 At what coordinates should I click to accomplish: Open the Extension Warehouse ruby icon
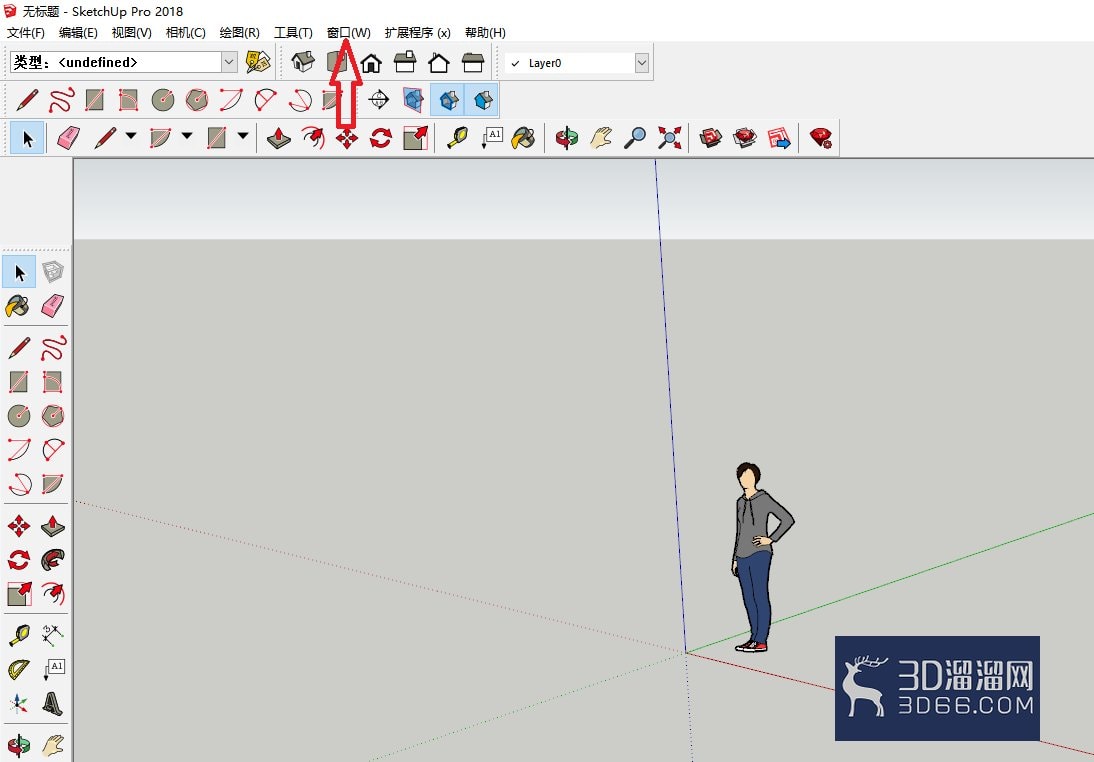point(820,137)
